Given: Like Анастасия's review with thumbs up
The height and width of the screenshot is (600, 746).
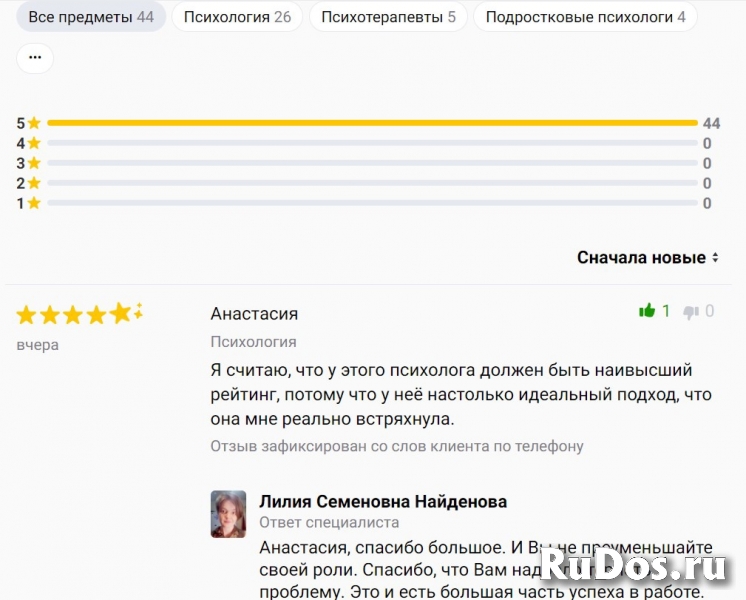Looking at the screenshot, I should tap(647, 311).
